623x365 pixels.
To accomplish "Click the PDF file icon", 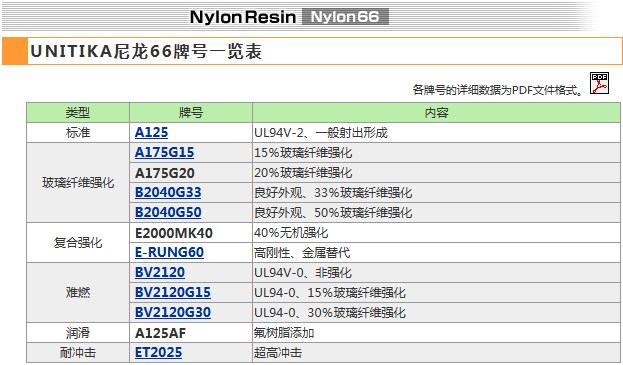I will 599,83.
